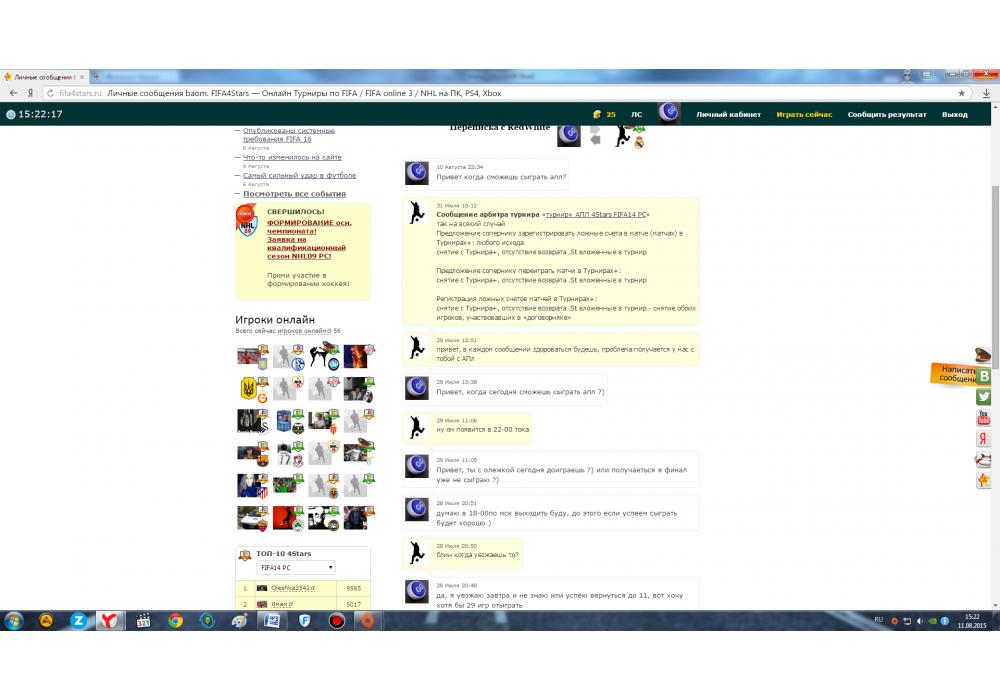The image size is (1000, 700).
Task: Click the gold coins balance icon
Action: (x=597, y=115)
